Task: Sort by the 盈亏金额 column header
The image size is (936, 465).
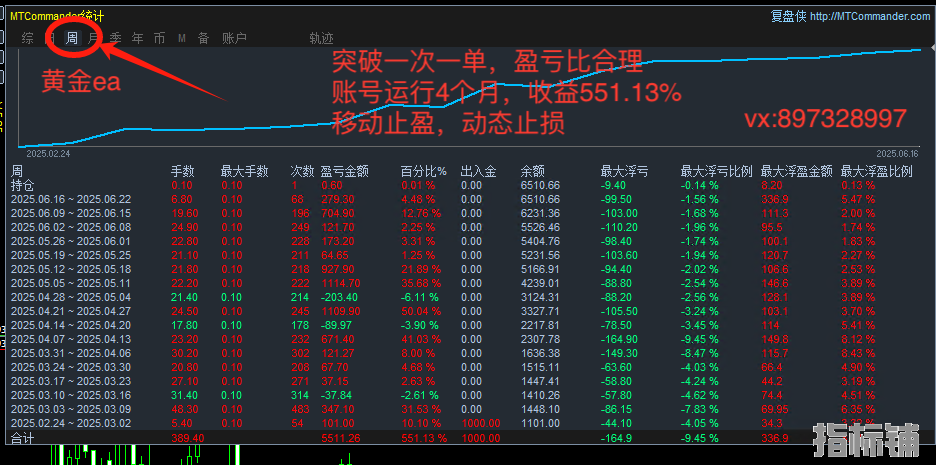Action: pos(344,171)
